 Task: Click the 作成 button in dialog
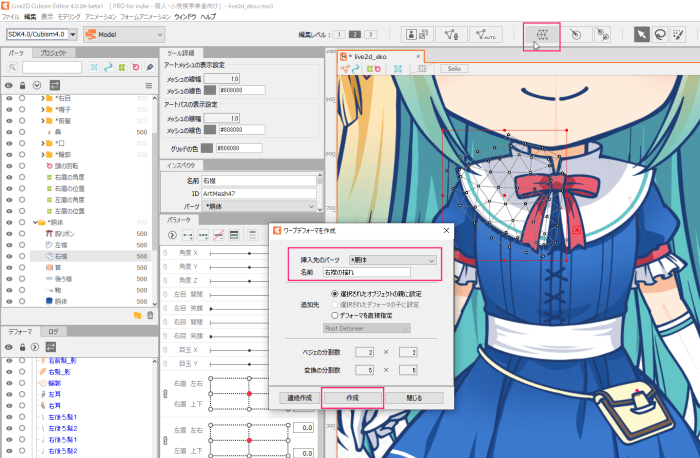coord(352,398)
